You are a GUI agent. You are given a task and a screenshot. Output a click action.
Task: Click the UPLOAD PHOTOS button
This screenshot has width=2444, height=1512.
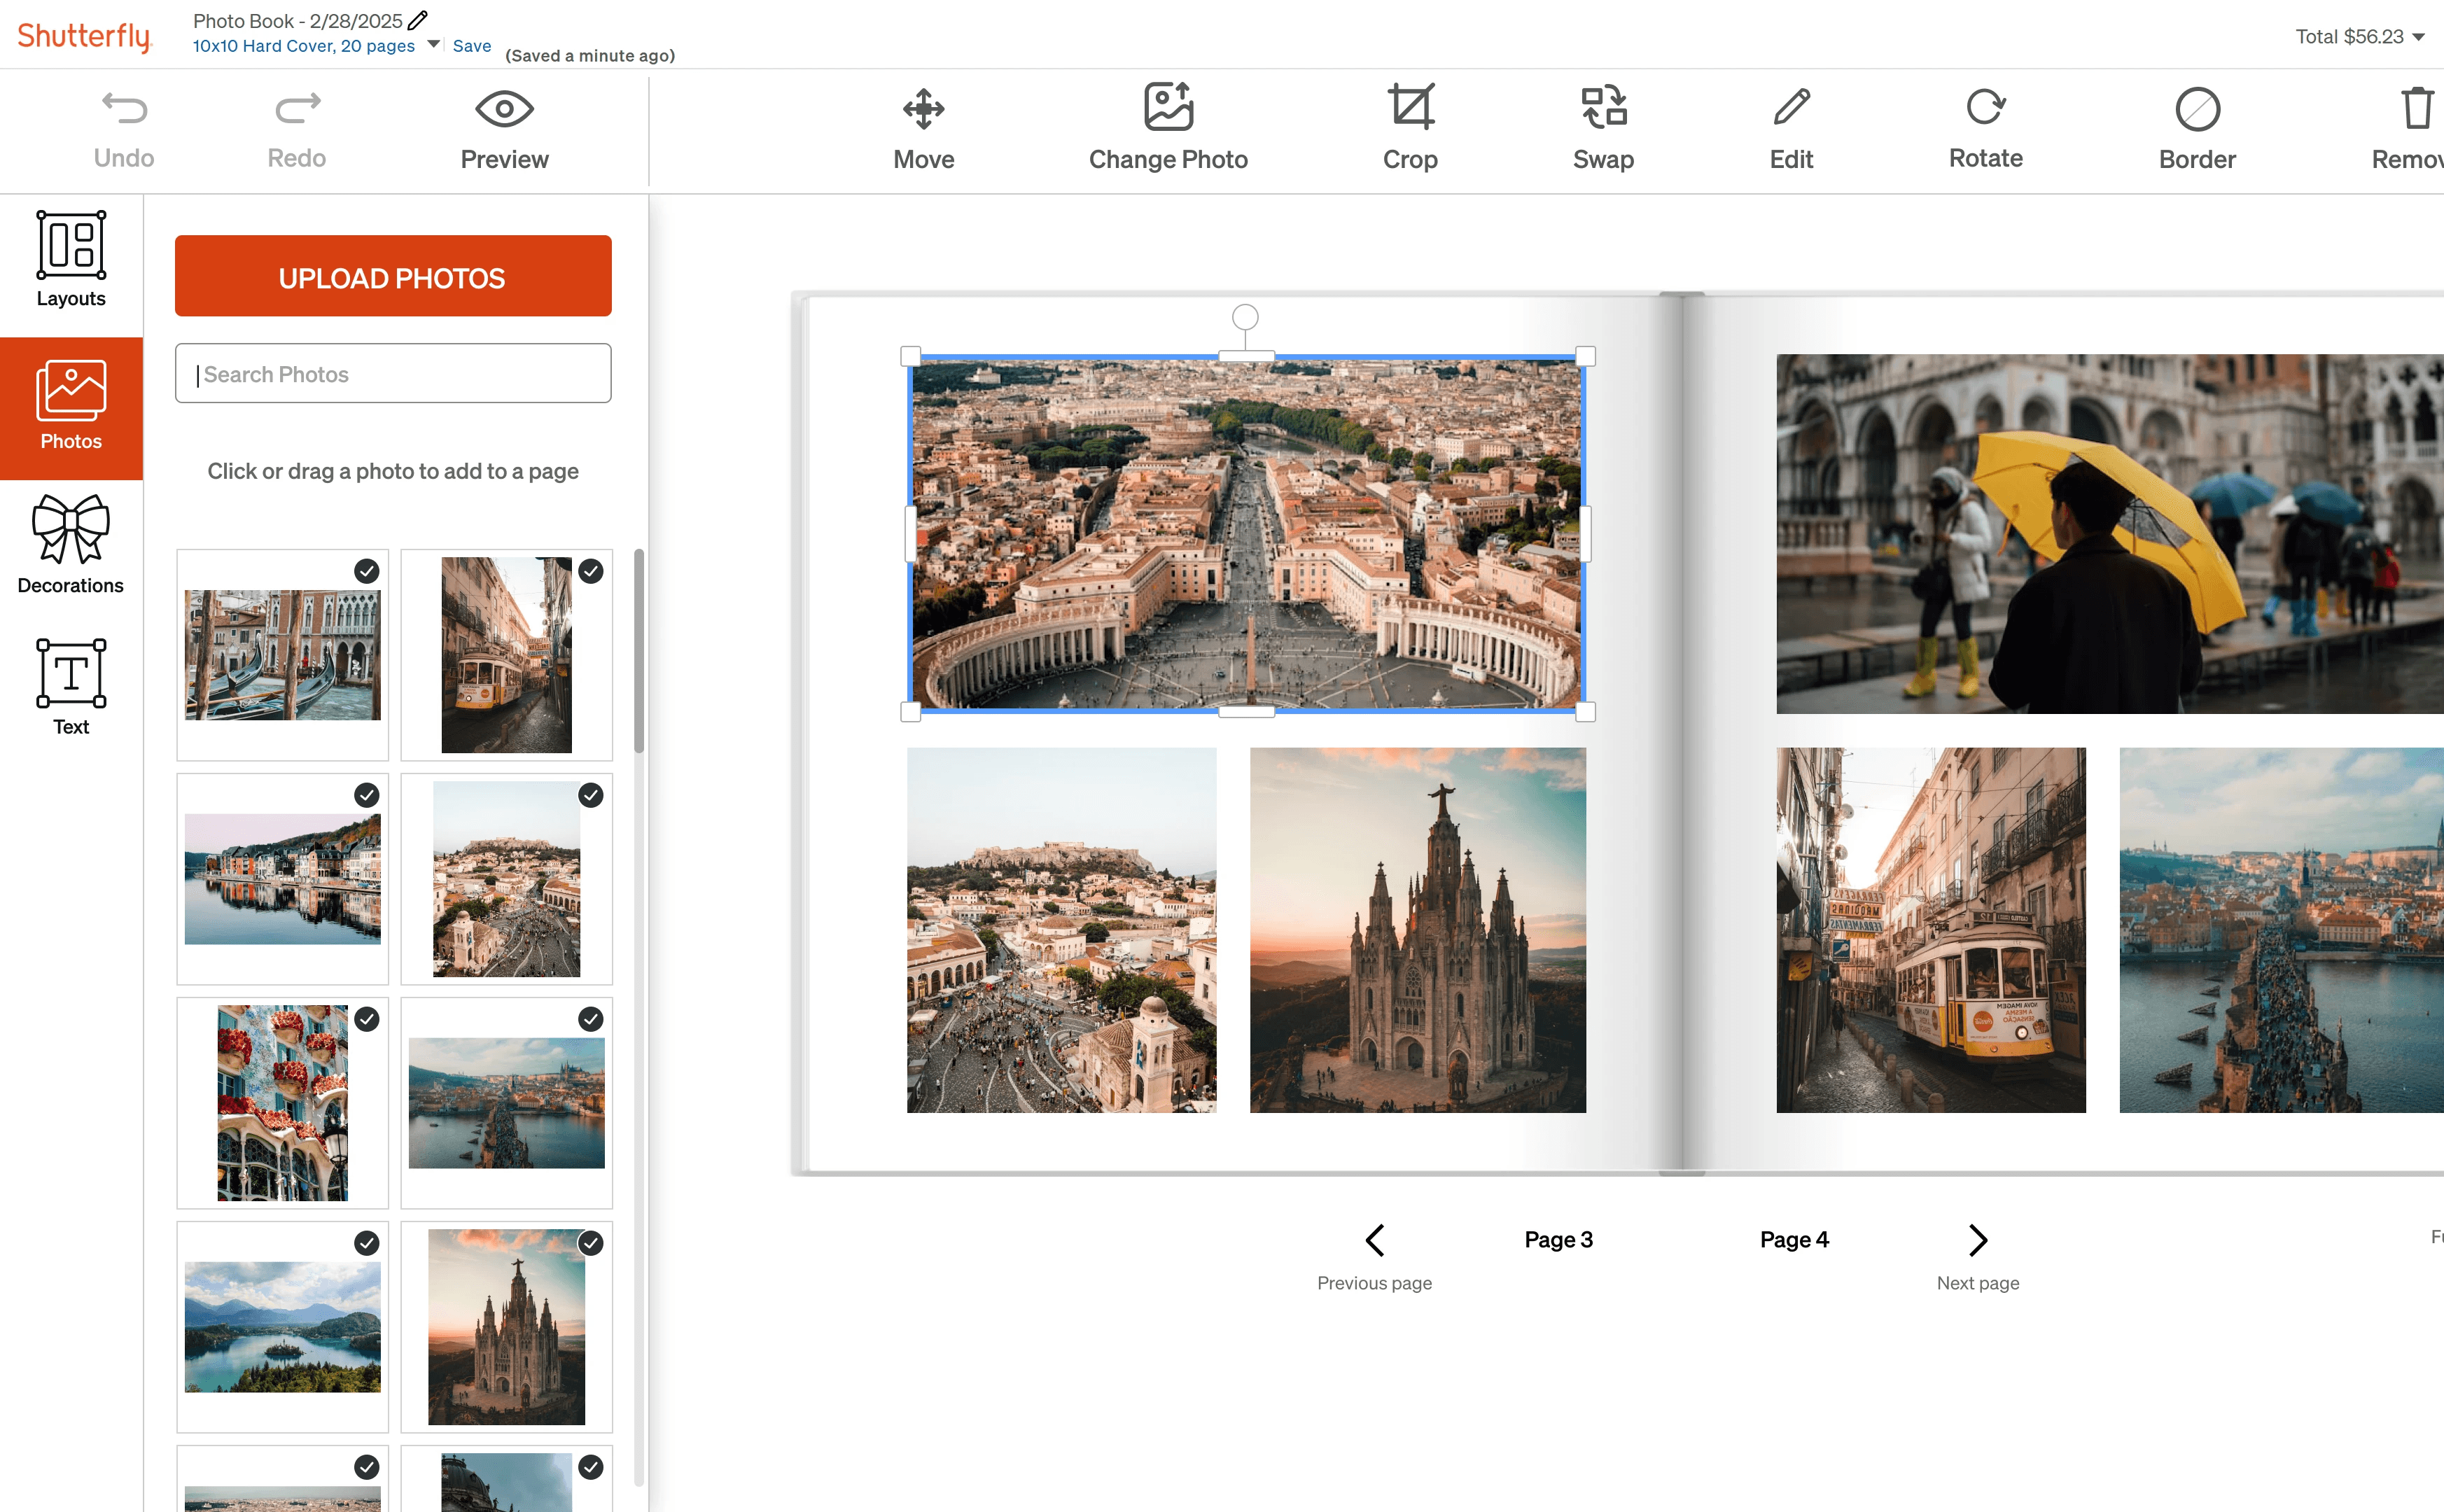tap(393, 277)
